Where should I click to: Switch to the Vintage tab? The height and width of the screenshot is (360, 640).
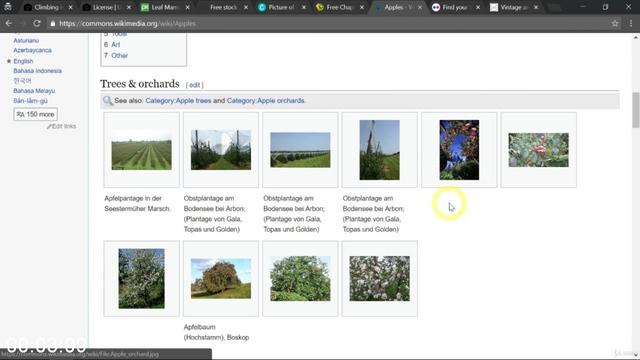tap(513, 7)
